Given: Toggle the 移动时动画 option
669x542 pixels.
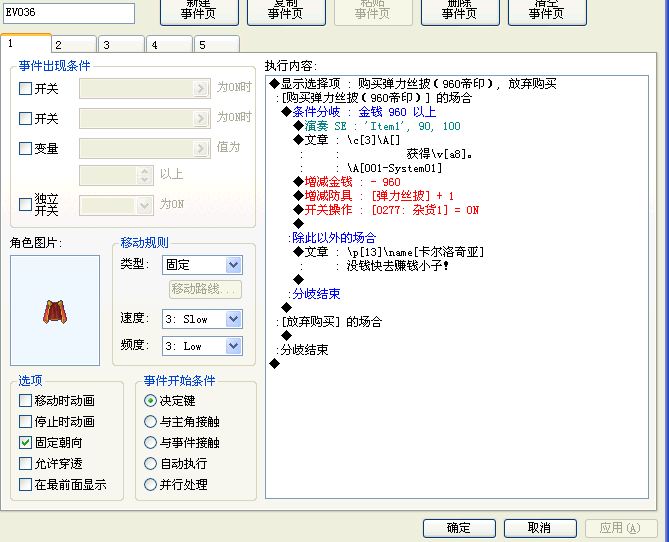Looking at the screenshot, I should point(26,401).
